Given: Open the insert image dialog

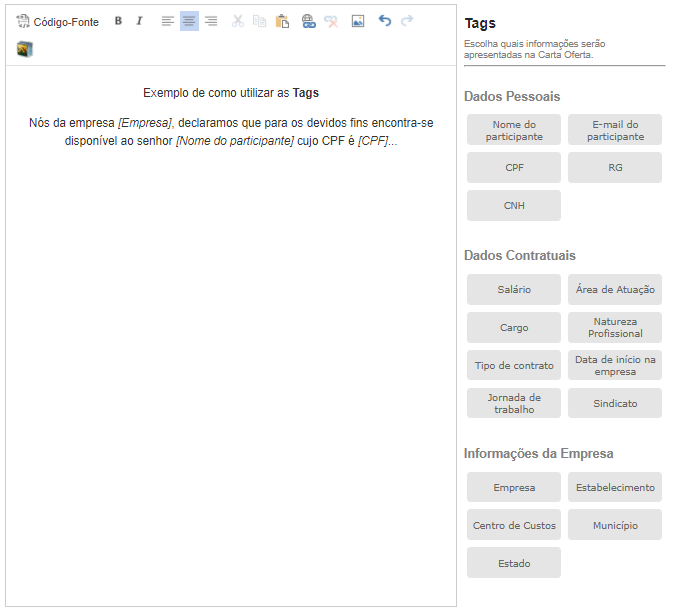Looking at the screenshot, I should pyautogui.click(x=358, y=21).
